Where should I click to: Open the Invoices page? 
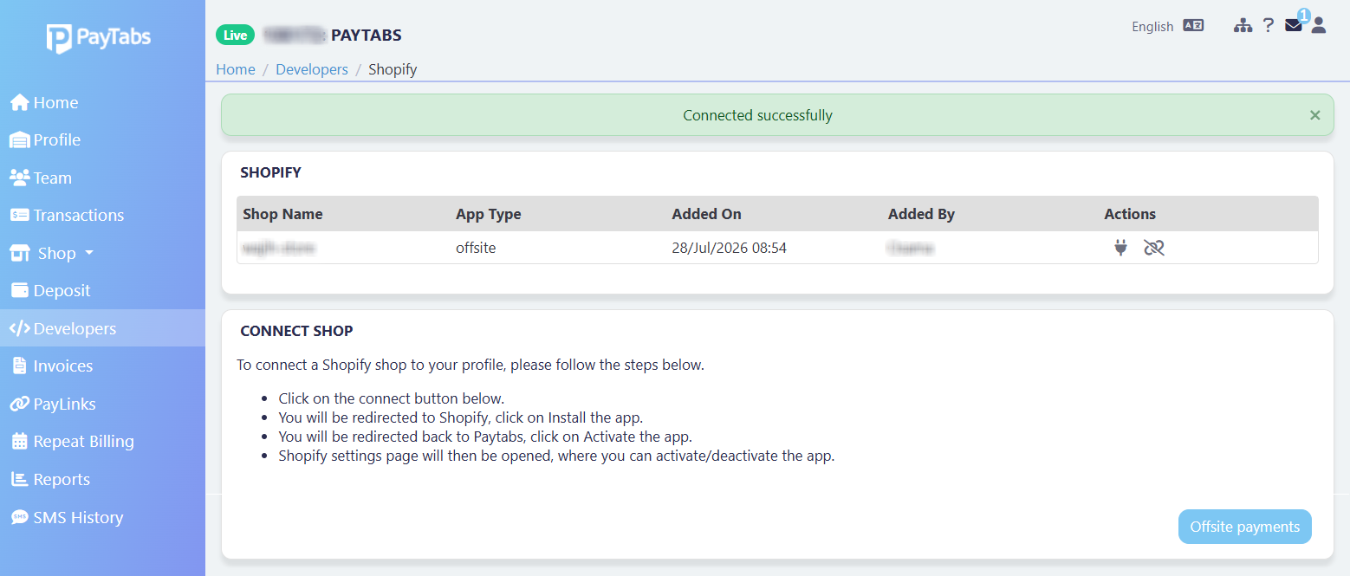click(102, 366)
